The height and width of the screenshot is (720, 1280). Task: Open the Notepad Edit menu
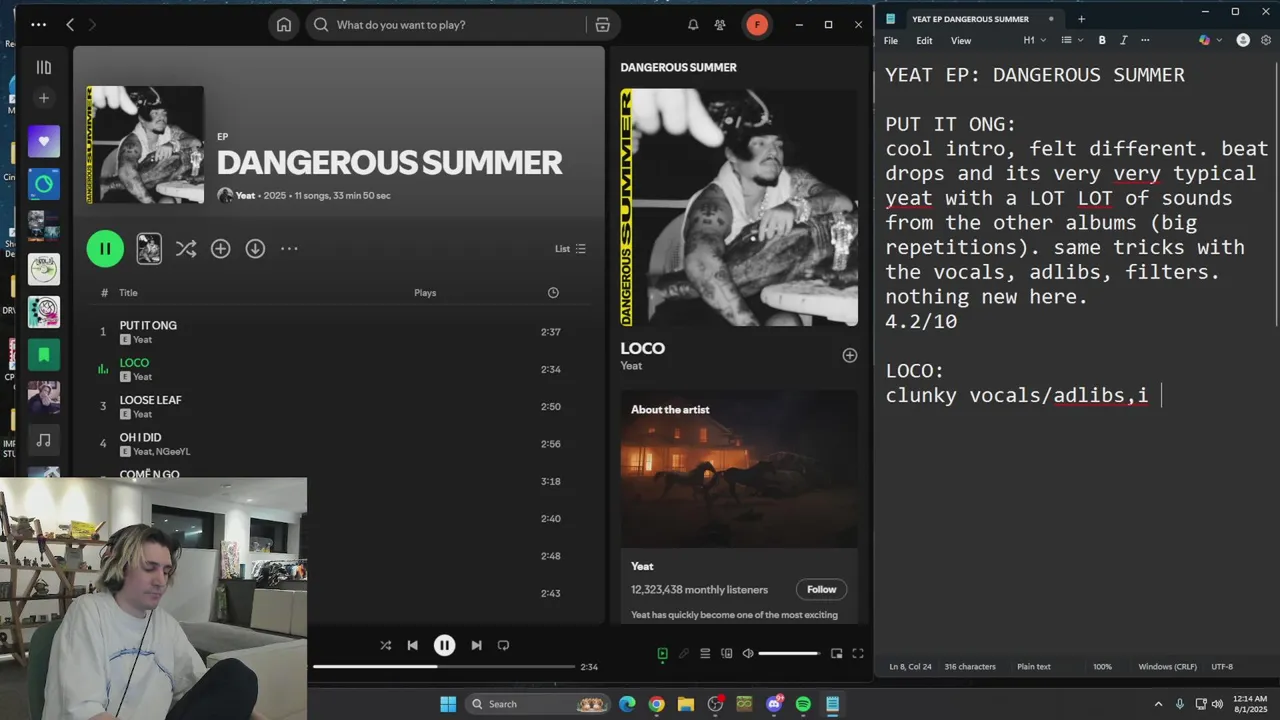[924, 41]
